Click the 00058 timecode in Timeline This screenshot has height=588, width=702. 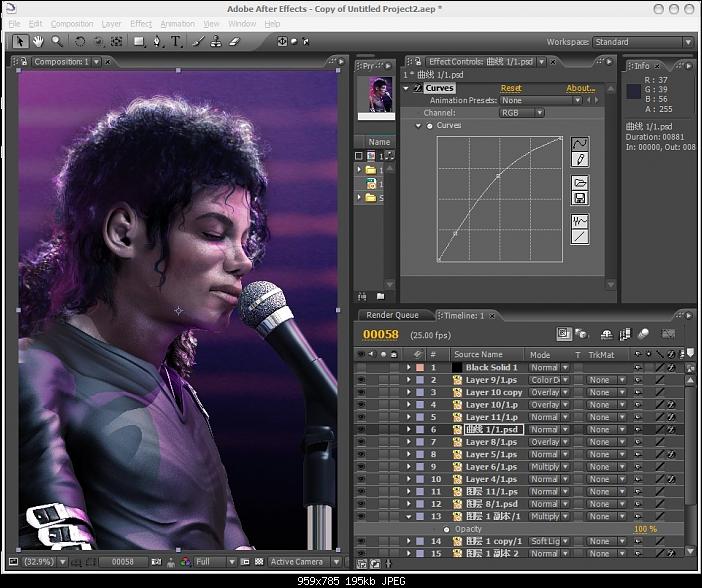click(381, 335)
